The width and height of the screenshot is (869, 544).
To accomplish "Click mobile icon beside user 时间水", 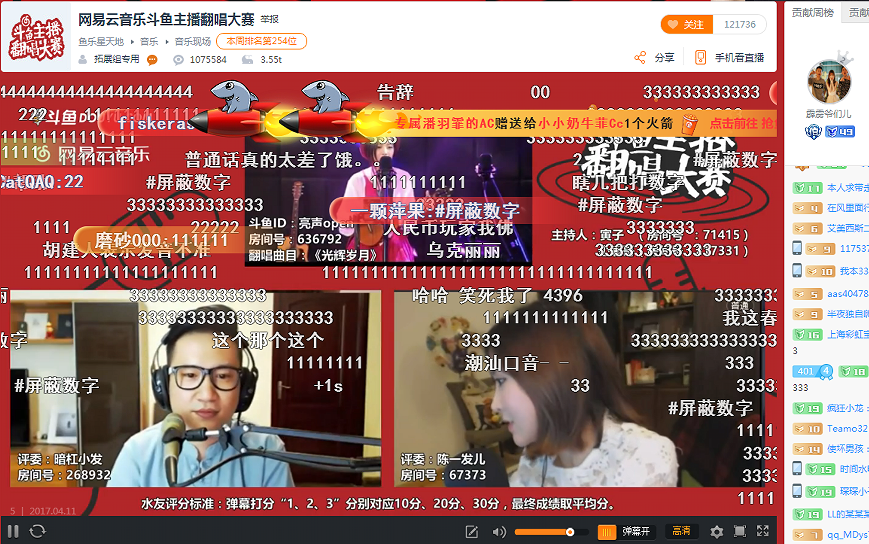I will pos(797,469).
